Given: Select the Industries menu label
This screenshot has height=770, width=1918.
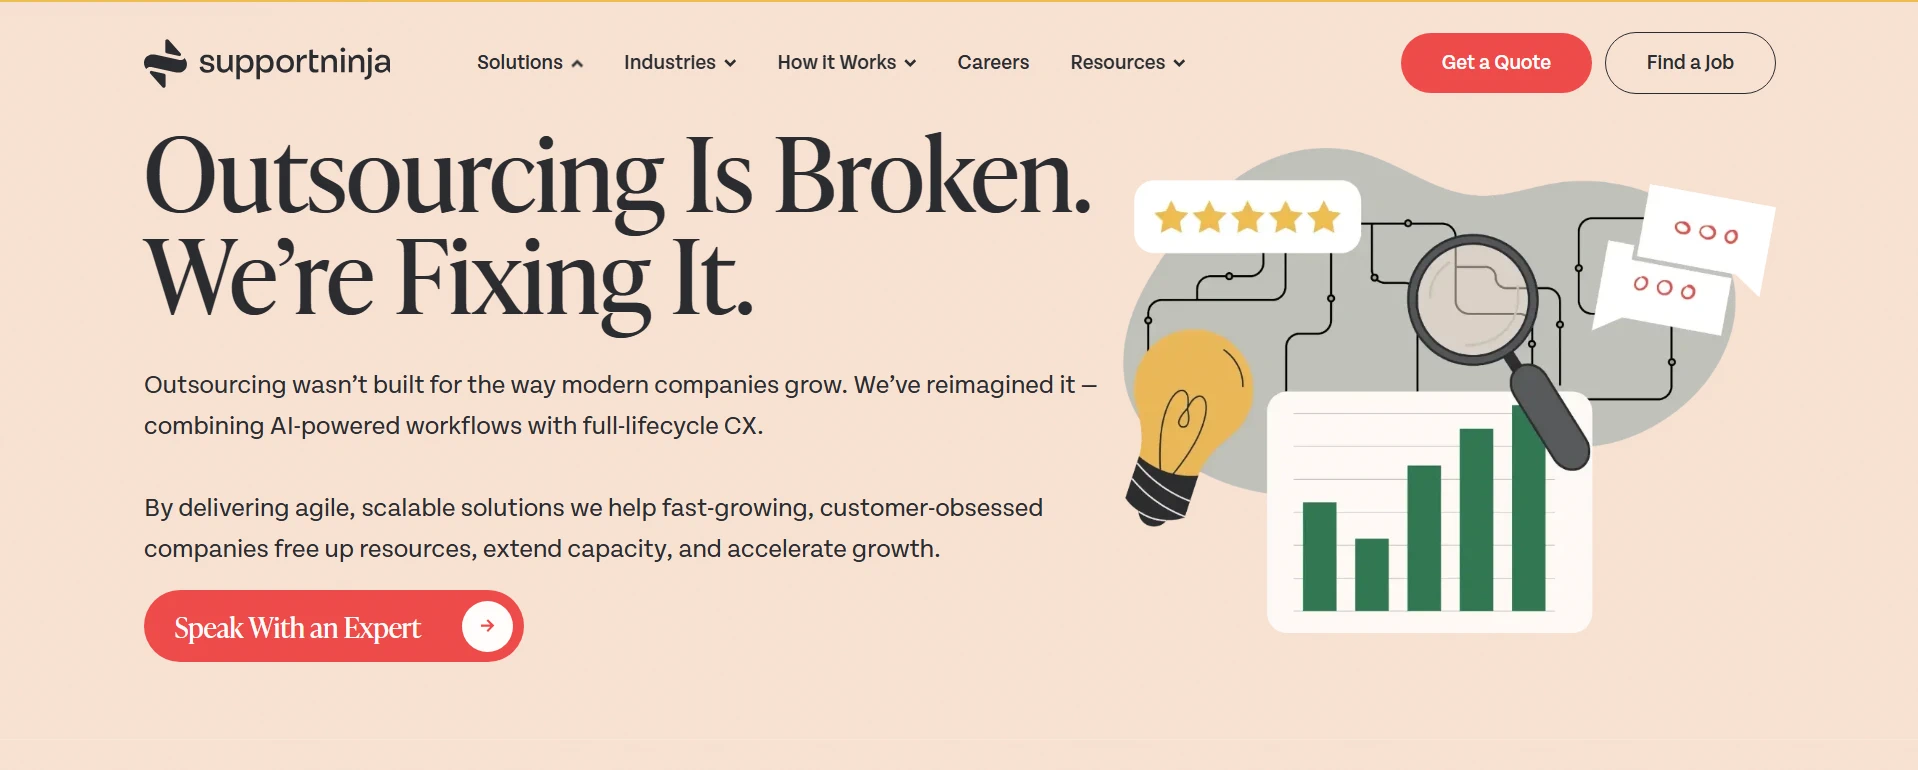Looking at the screenshot, I should coord(669,62).
